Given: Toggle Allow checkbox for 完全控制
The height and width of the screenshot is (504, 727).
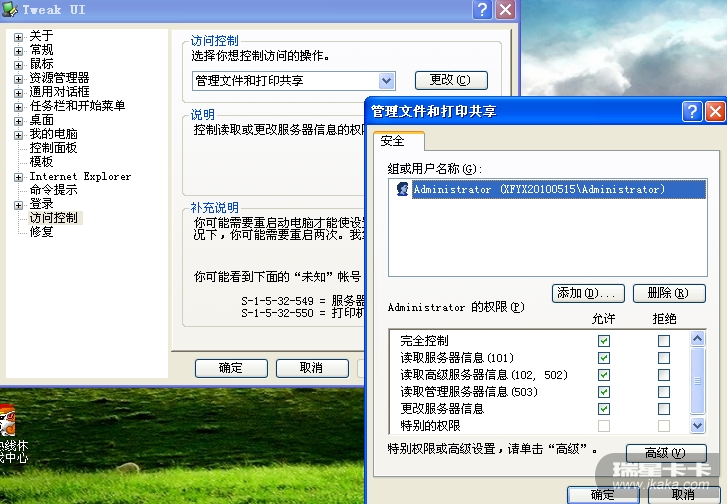Looking at the screenshot, I should point(604,341).
